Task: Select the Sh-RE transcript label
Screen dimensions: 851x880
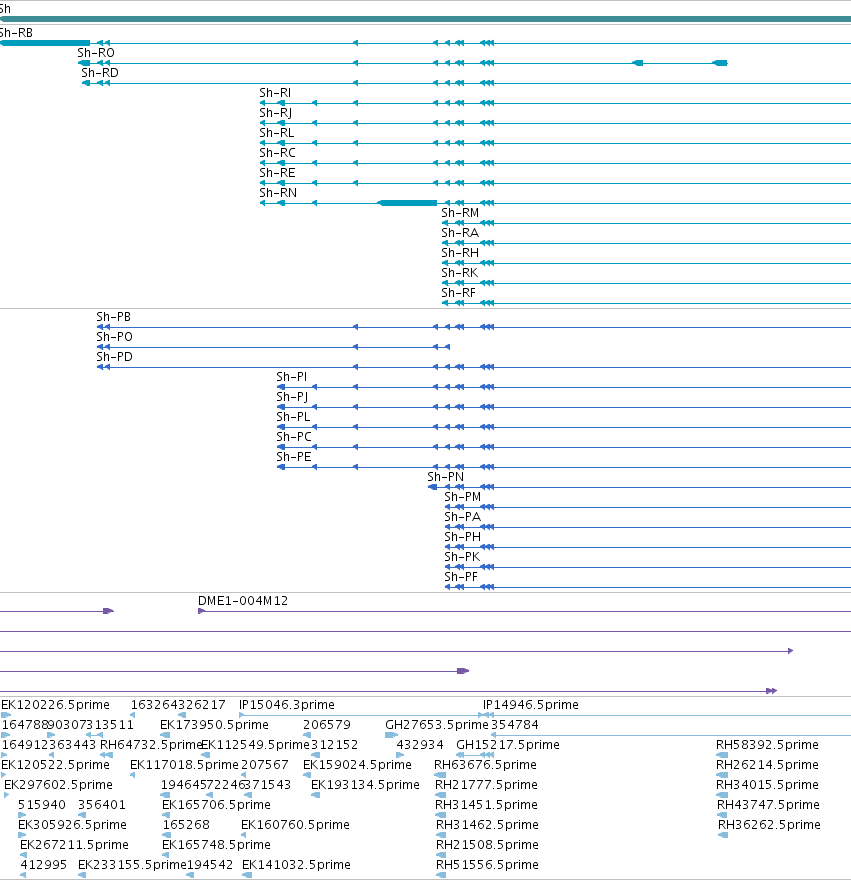Action: (277, 173)
